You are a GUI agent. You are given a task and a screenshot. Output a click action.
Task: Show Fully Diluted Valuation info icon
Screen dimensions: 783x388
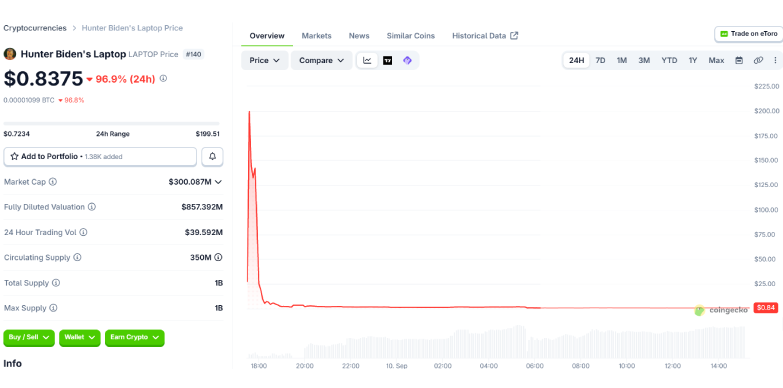point(92,207)
